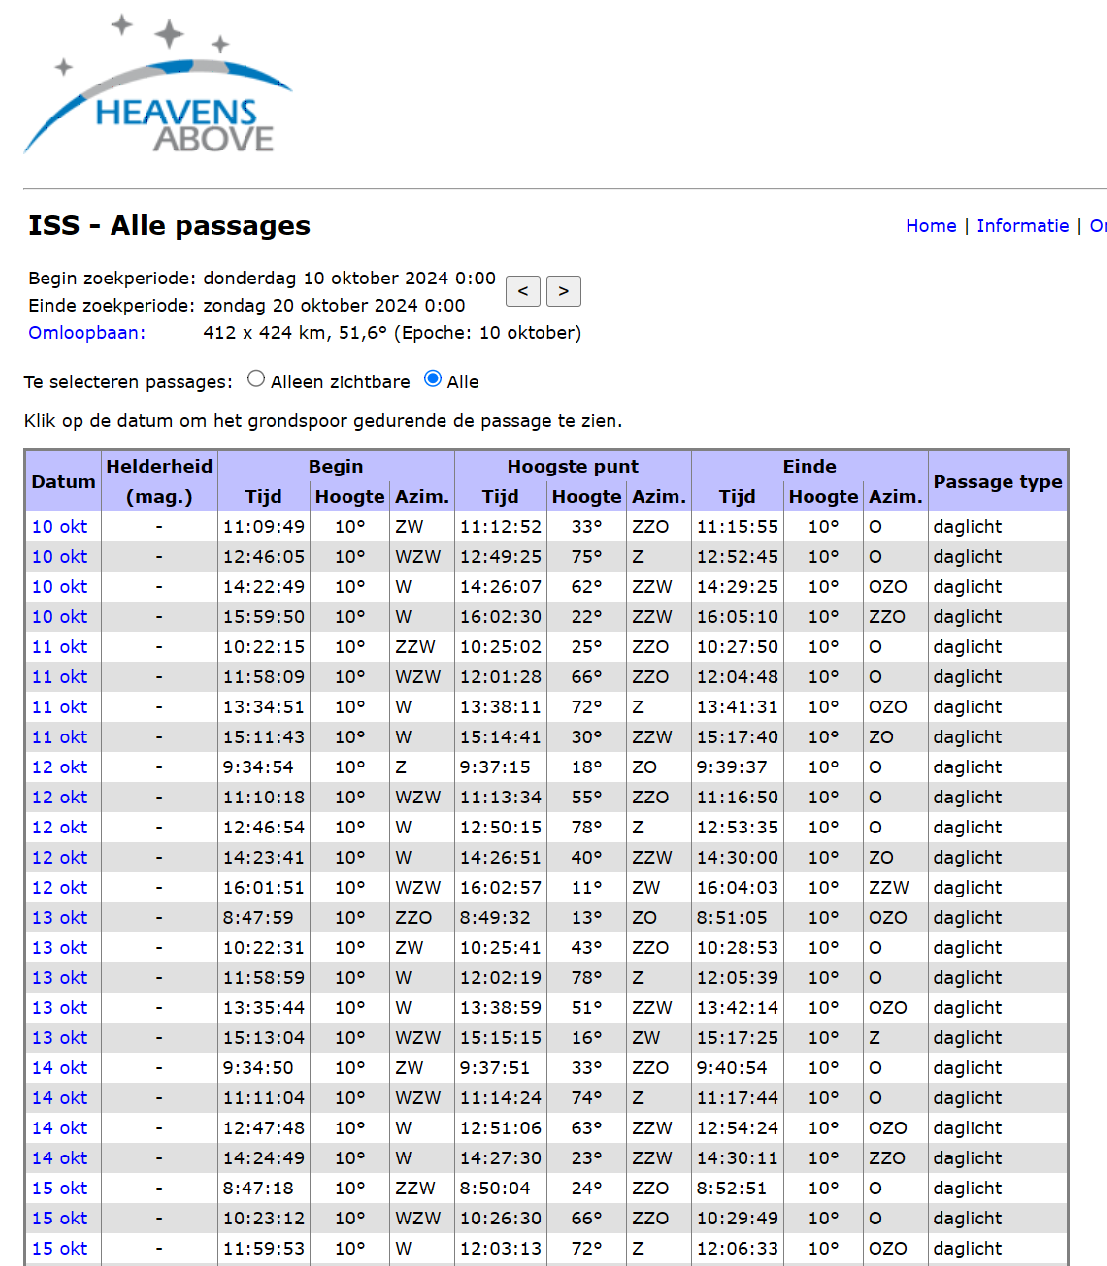Open the 12 okt pass at 9:34:54

coord(59,767)
